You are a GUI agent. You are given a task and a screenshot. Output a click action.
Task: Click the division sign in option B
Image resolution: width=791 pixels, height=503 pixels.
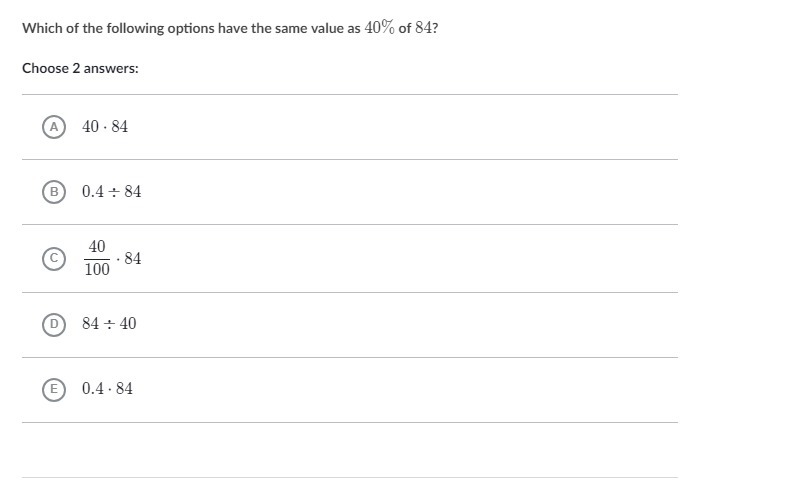(x=114, y=192)
